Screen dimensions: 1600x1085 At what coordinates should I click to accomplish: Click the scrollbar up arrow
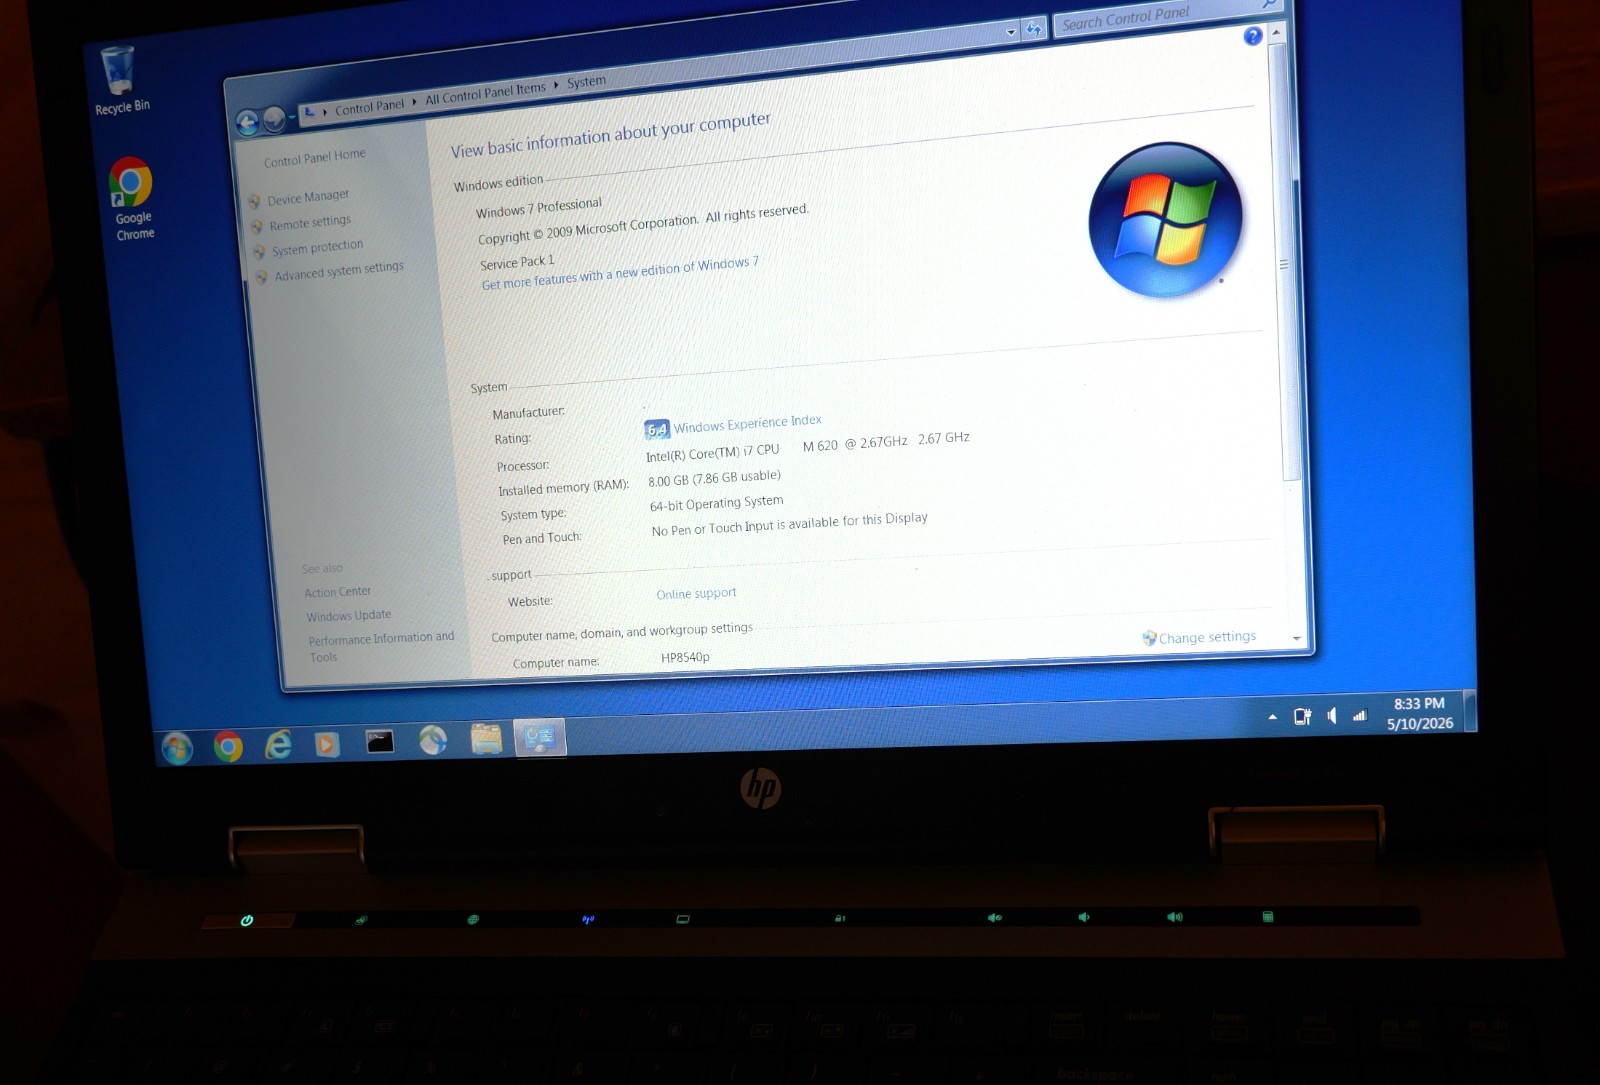point(1276,32)
